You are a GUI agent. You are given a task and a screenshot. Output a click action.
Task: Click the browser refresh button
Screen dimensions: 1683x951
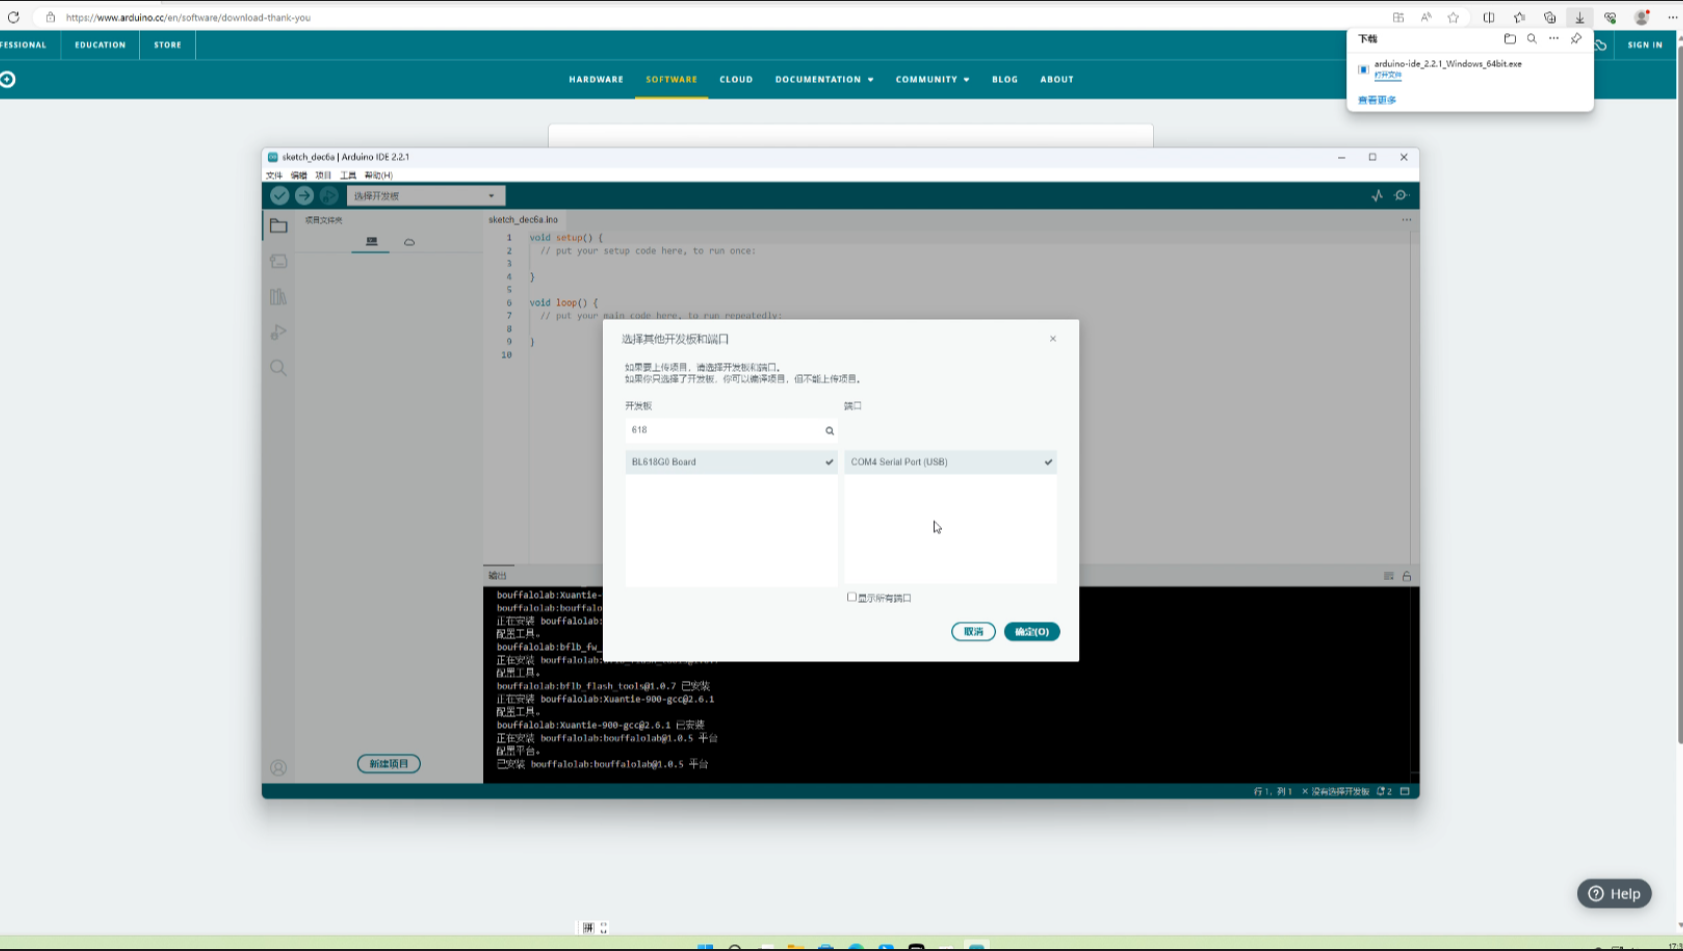point(14,17)
